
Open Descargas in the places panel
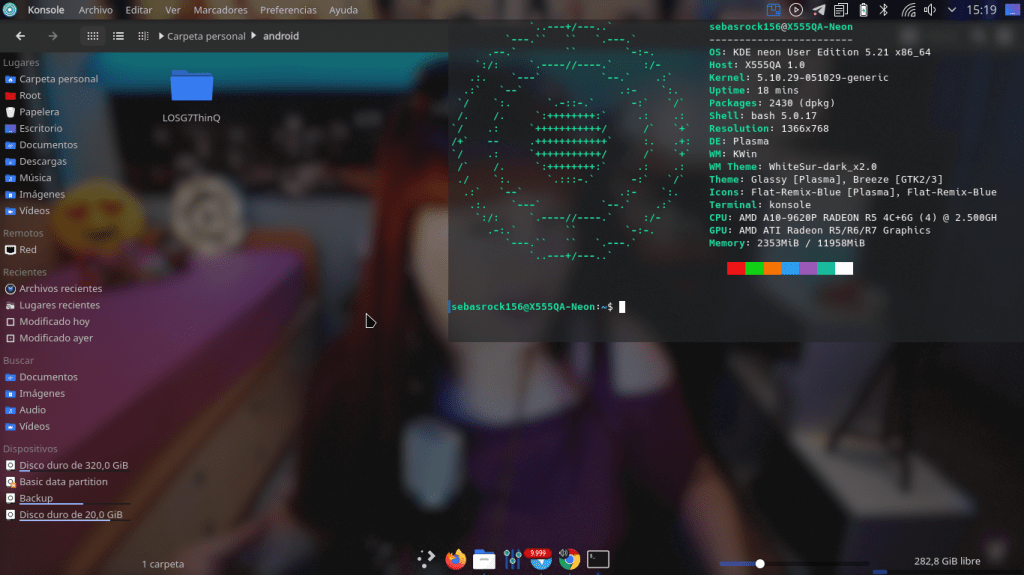43,161
